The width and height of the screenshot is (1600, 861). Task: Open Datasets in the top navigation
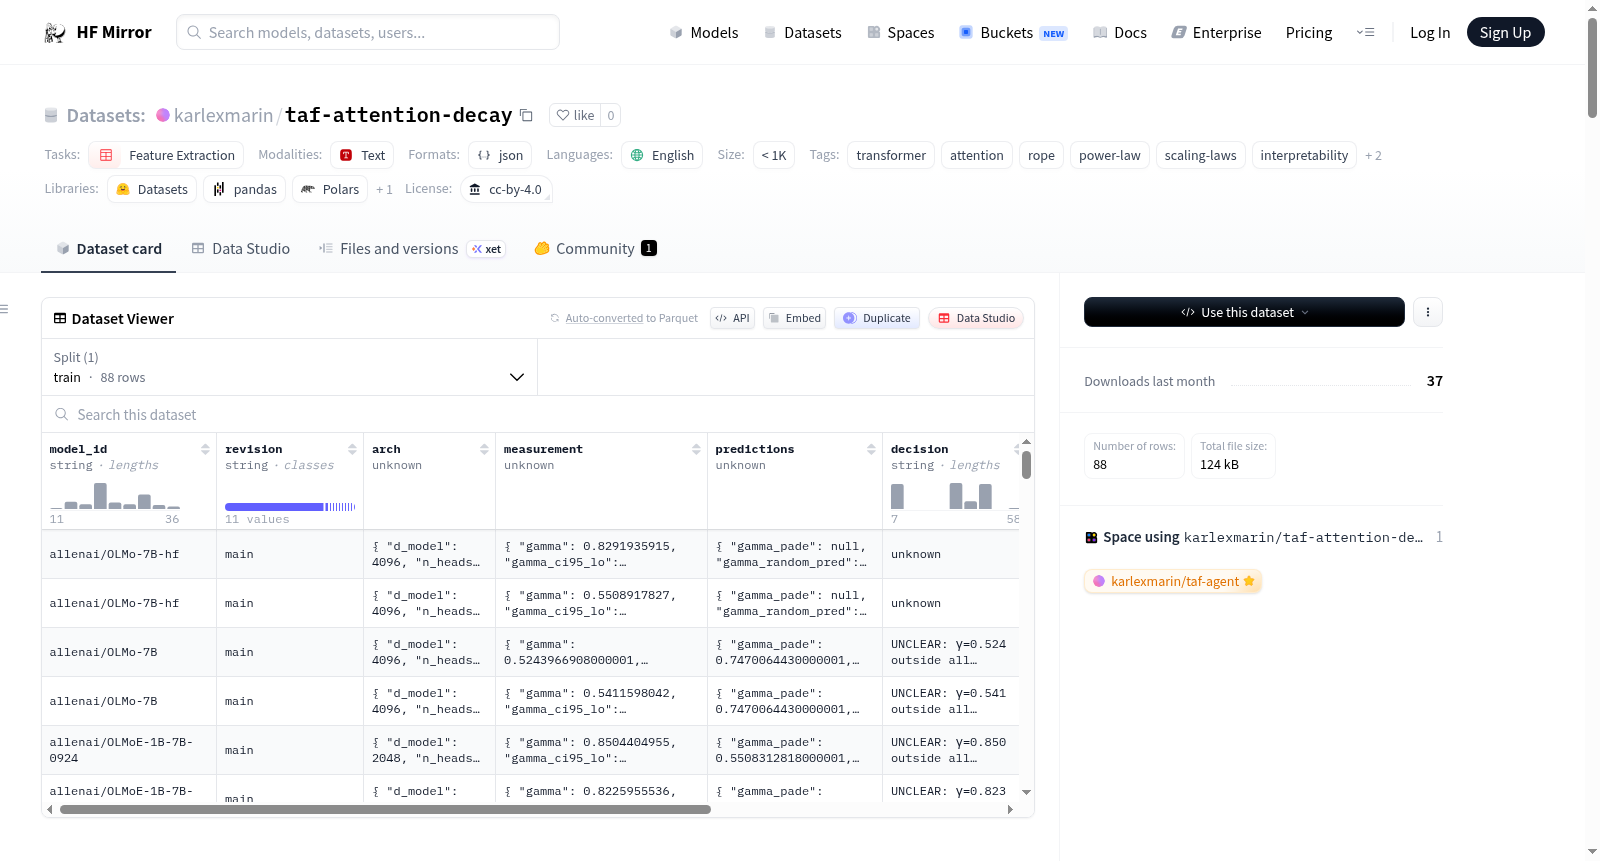[x=802, y=33]
